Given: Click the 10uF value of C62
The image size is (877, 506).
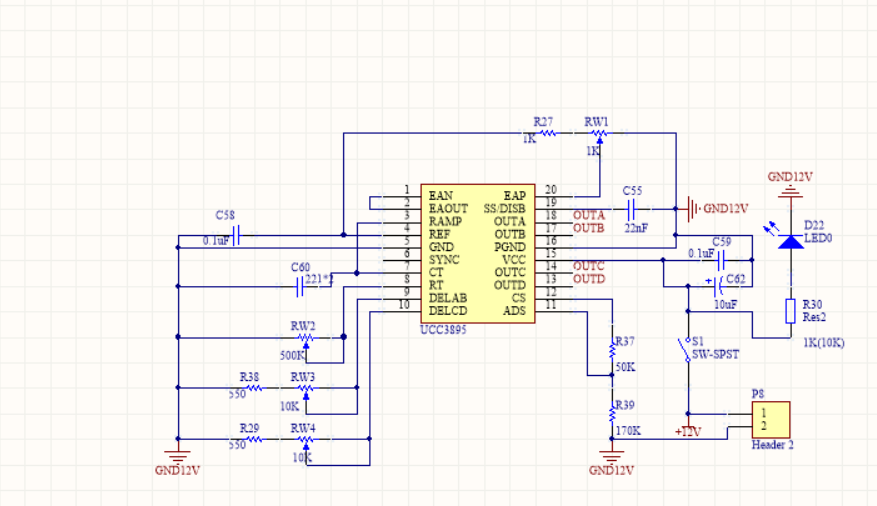Looking at the screenshot, I should coord(725,305).
